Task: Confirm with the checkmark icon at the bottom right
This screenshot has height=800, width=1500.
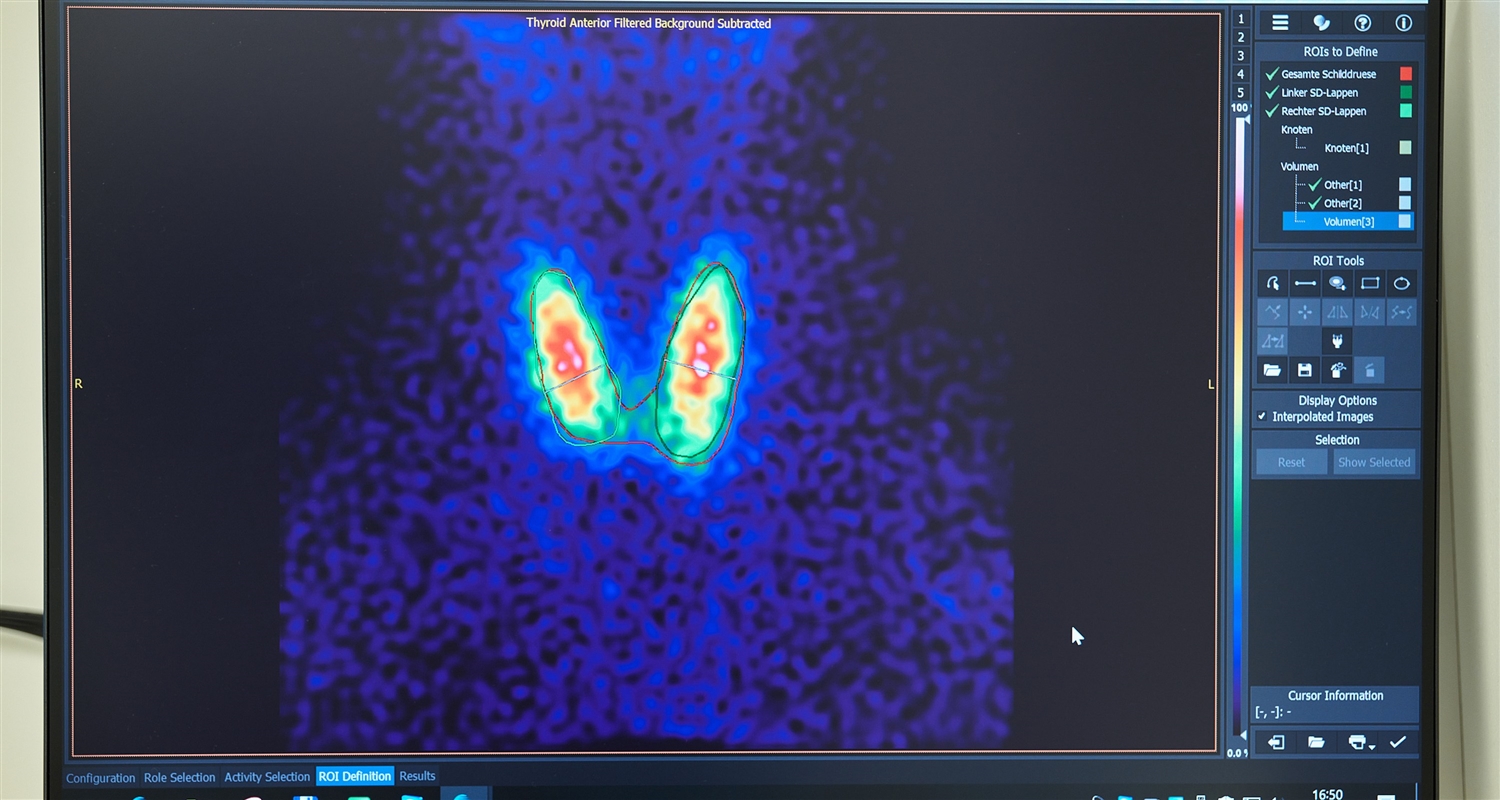Action: [1398, 742]
